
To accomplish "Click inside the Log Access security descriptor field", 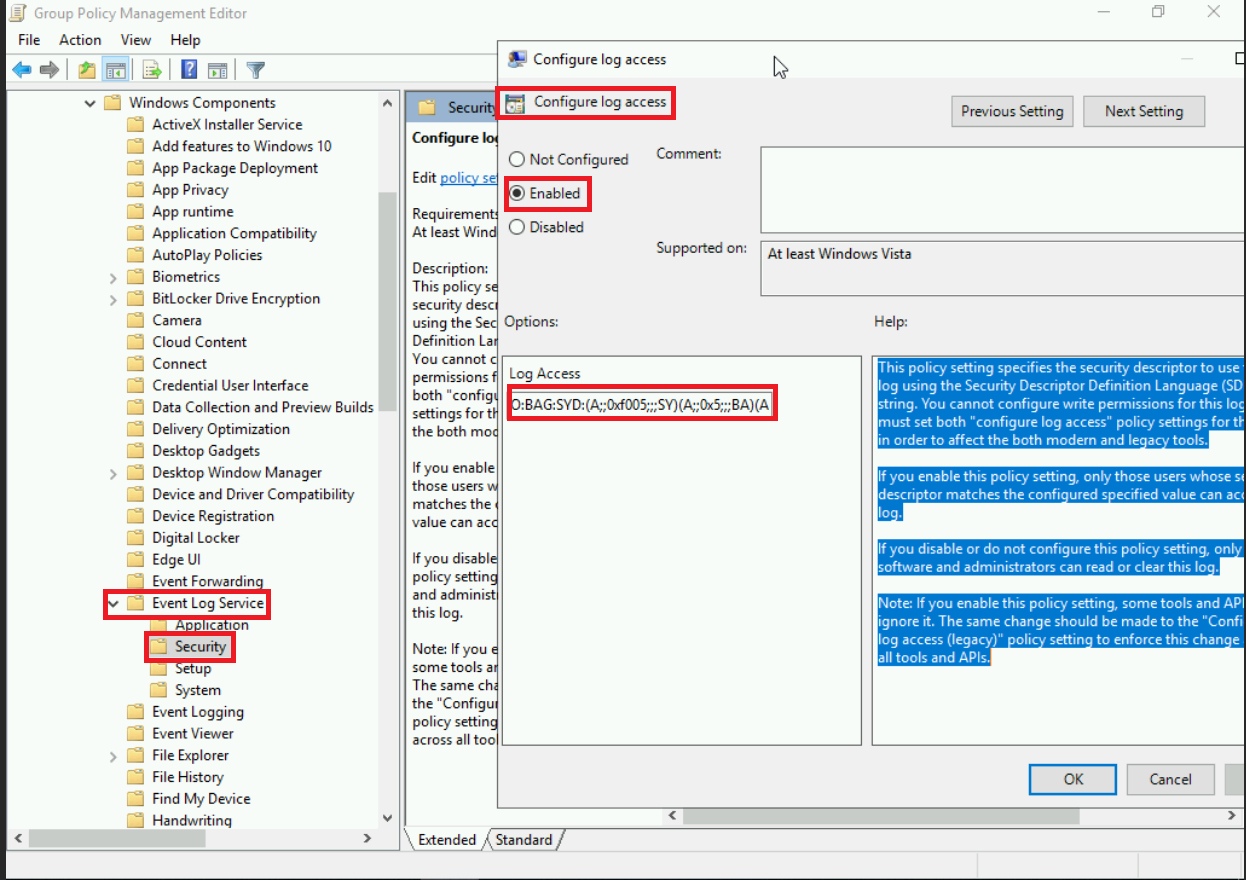I will 641,404.
